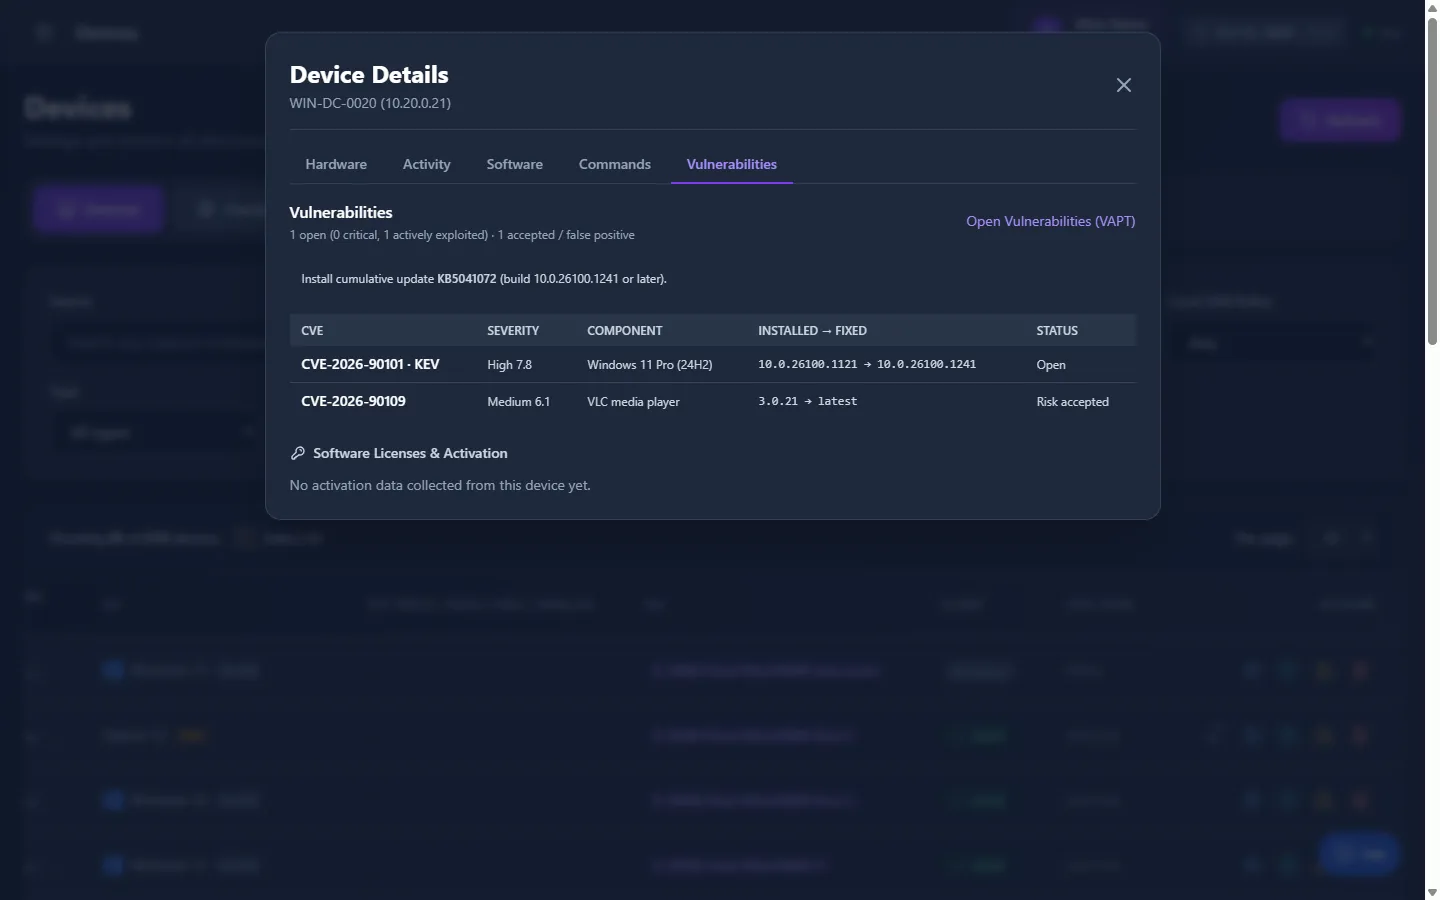The height and width of the screenshot is (900, 1440).
Task: Click the STATUS column header
Action: [x=1057, y=331]
